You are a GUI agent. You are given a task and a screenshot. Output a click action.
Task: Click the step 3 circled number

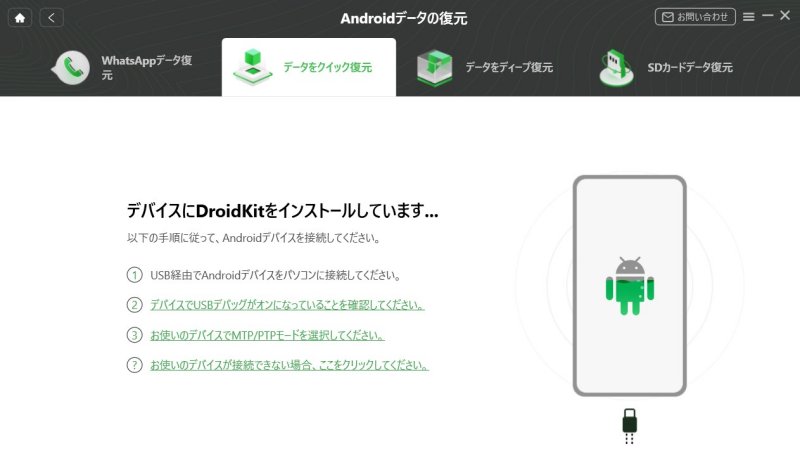click(x=134, y=335)
